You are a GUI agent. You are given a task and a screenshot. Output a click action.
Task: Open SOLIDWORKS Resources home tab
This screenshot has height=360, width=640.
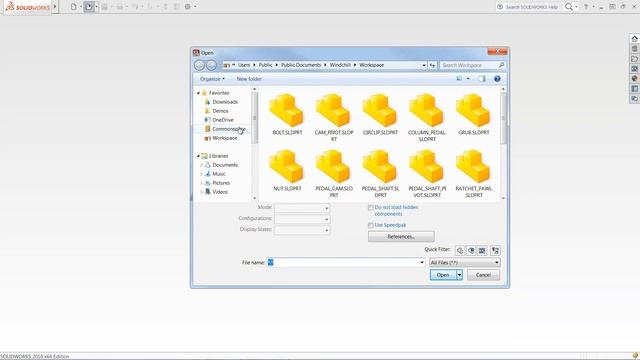click(x=634, y=39)
